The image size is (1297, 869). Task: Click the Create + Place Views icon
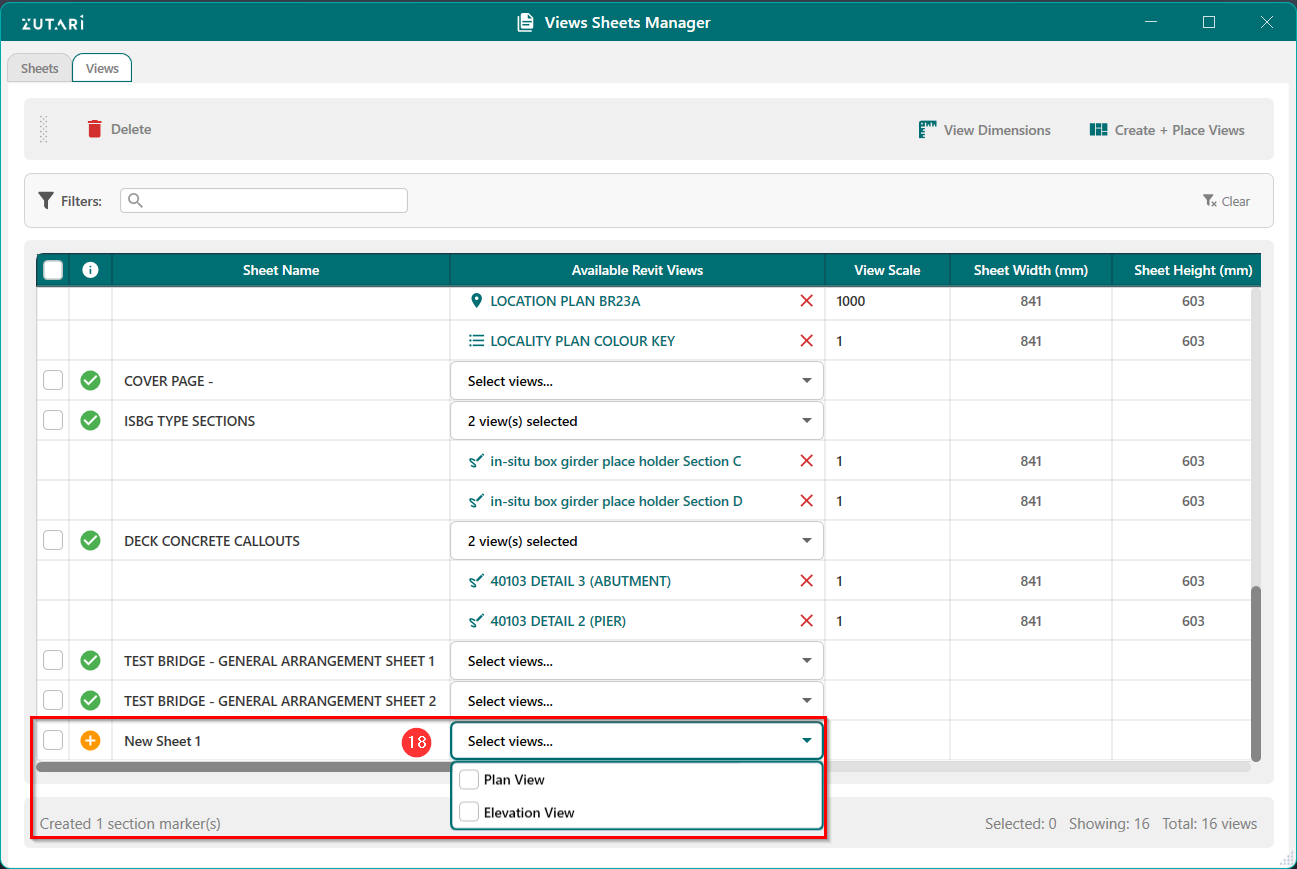point(1098,130)
